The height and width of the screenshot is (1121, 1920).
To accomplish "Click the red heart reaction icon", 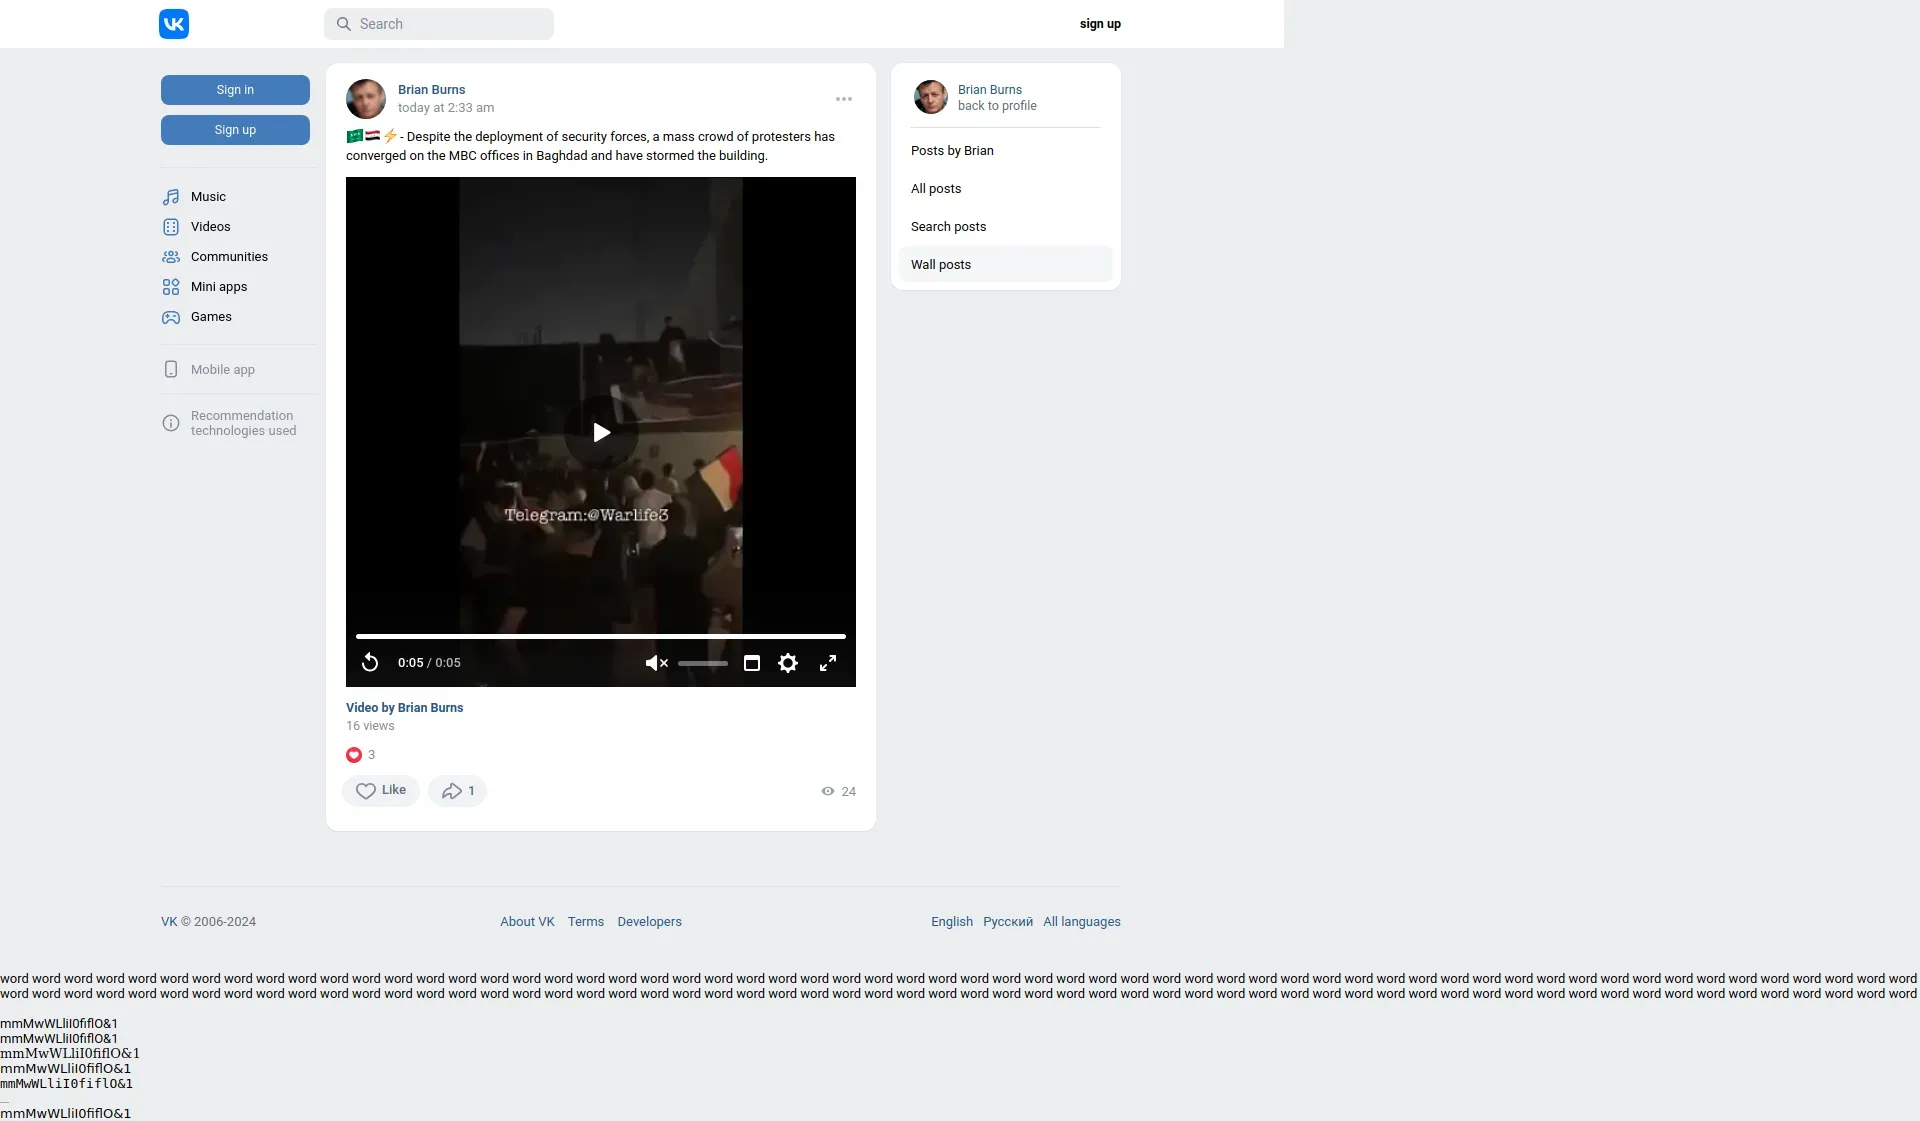I will point(354,755).
